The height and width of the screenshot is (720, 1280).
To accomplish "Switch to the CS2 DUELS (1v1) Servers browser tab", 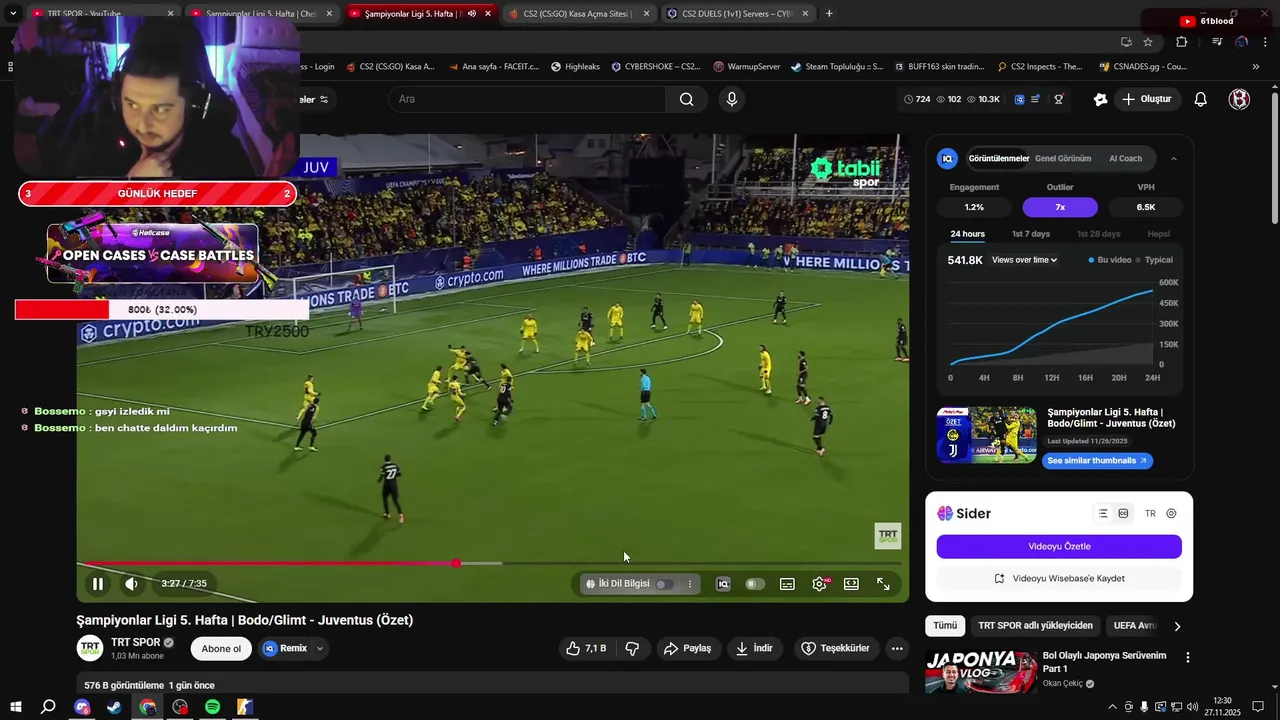I will tap(738, 14).
